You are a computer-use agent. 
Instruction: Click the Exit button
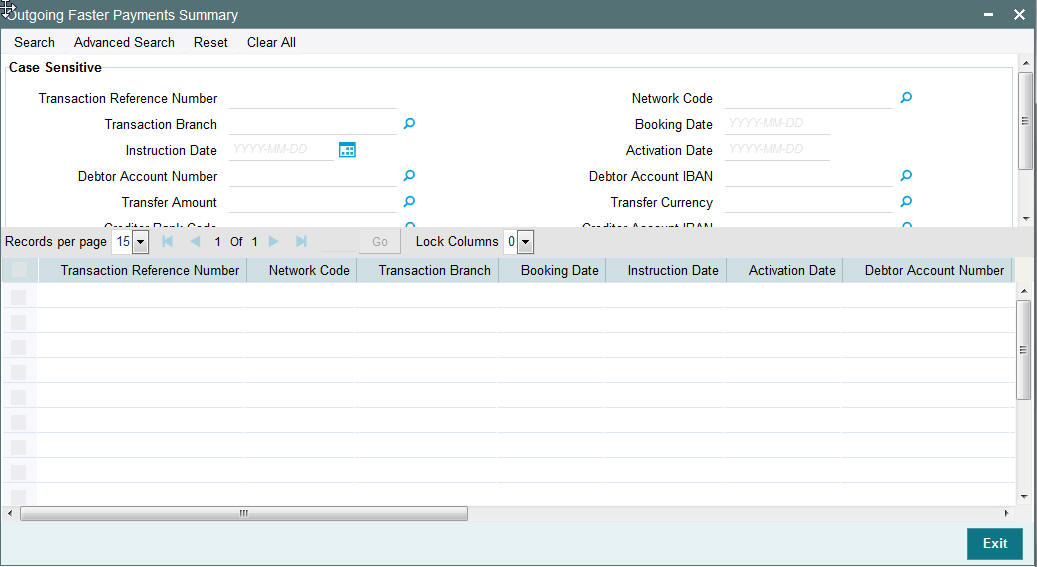[x=995, y=543]
